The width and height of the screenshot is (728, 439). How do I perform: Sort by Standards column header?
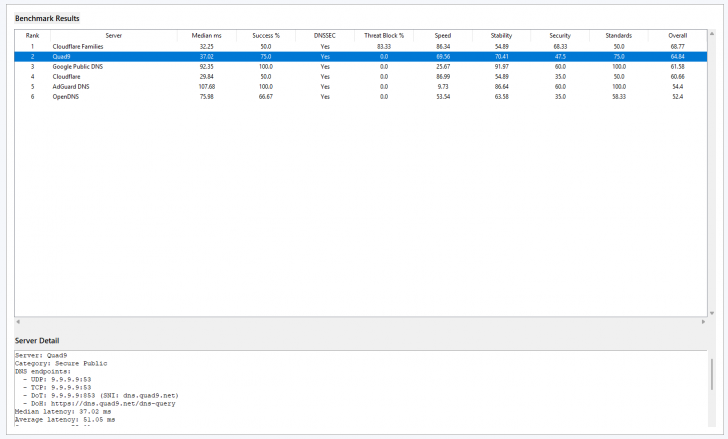619,36
